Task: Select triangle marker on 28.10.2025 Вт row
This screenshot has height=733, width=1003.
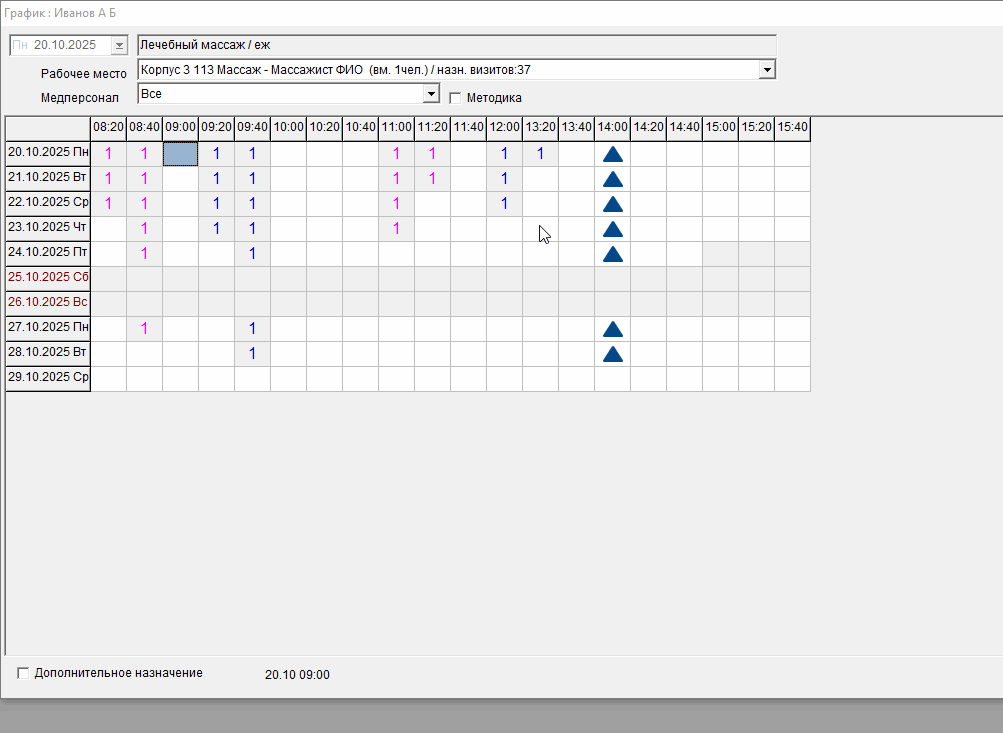Action: tap(613, 354)
